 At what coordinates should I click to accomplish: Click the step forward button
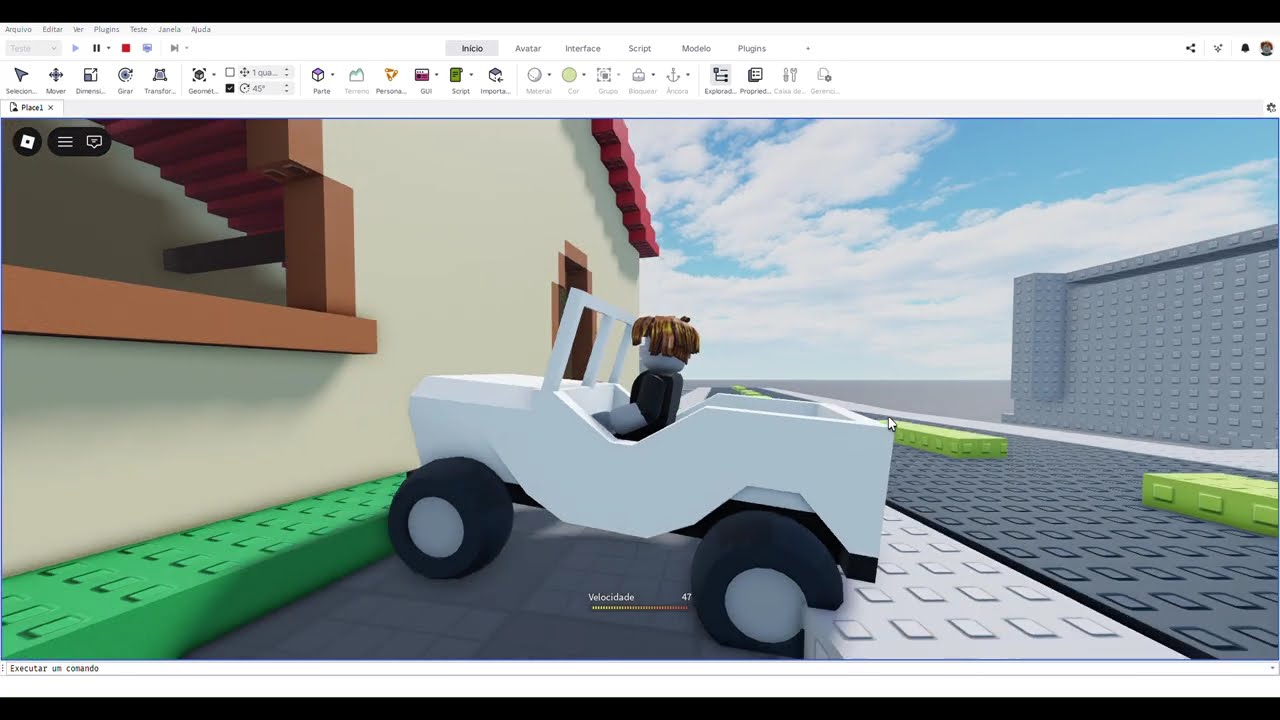pyautogui.click(x=174, y=48)
